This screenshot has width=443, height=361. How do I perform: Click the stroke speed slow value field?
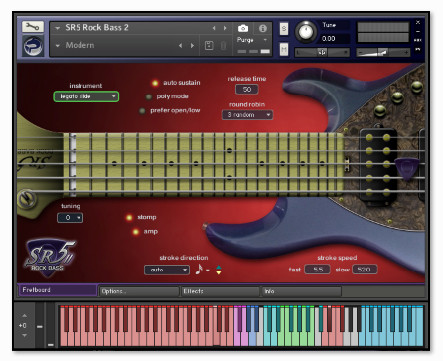(x=364, y=269)
